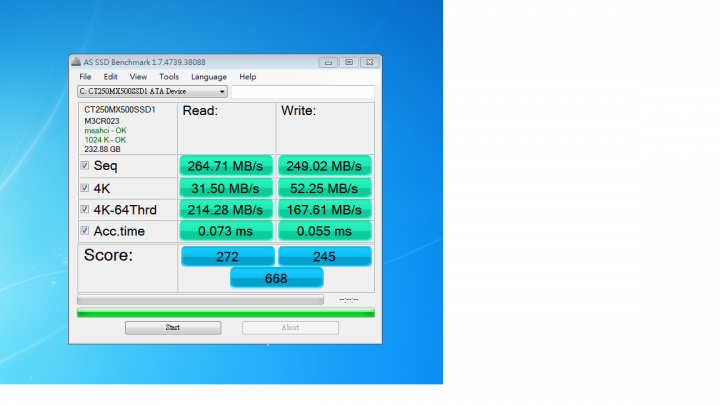720x405 pixels.
Task: Click the read access time 0.073 ms
Action: point(225,231)
